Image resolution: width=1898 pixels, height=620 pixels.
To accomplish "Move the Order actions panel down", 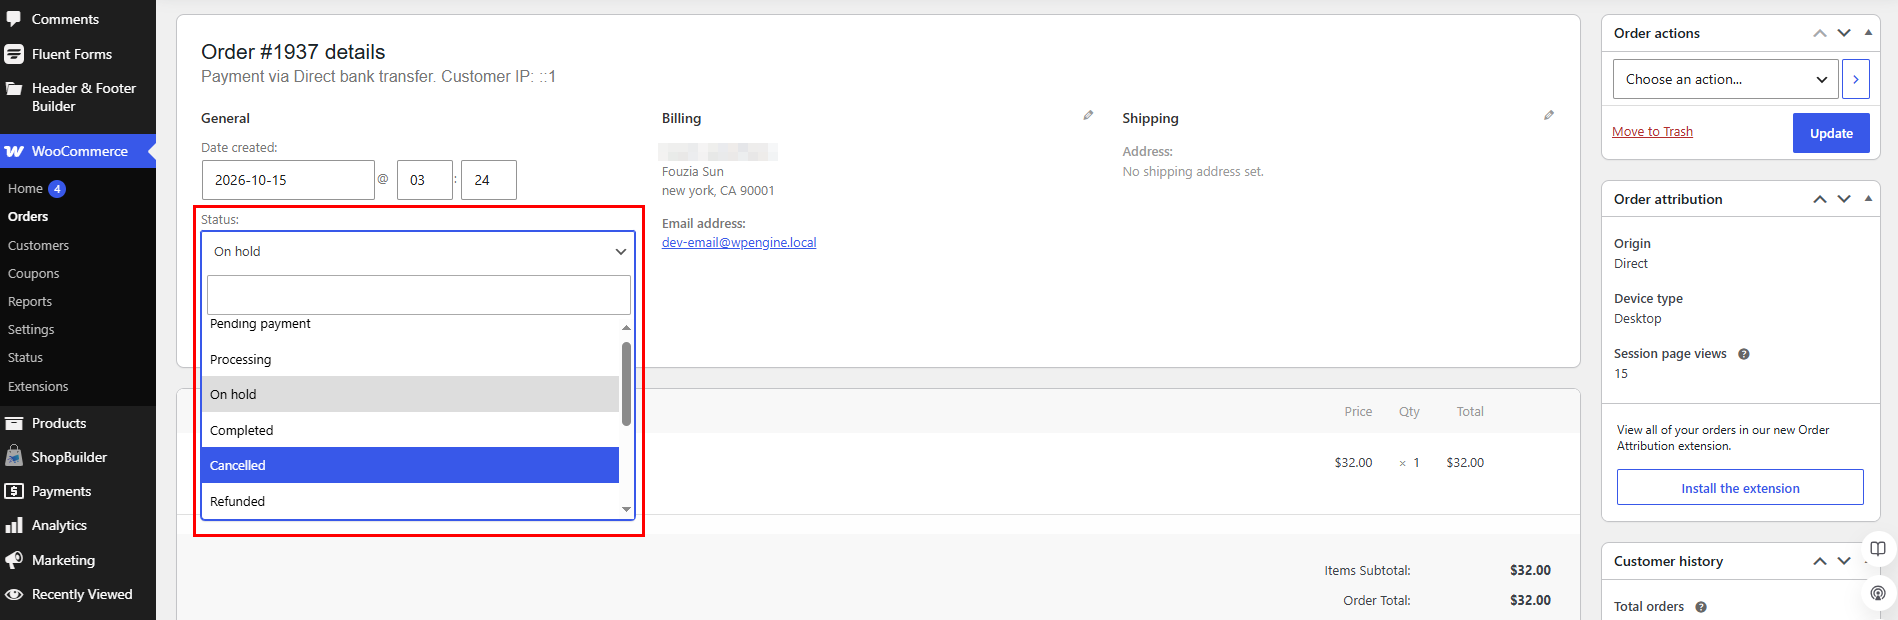I will click(x=1844, y=33).
